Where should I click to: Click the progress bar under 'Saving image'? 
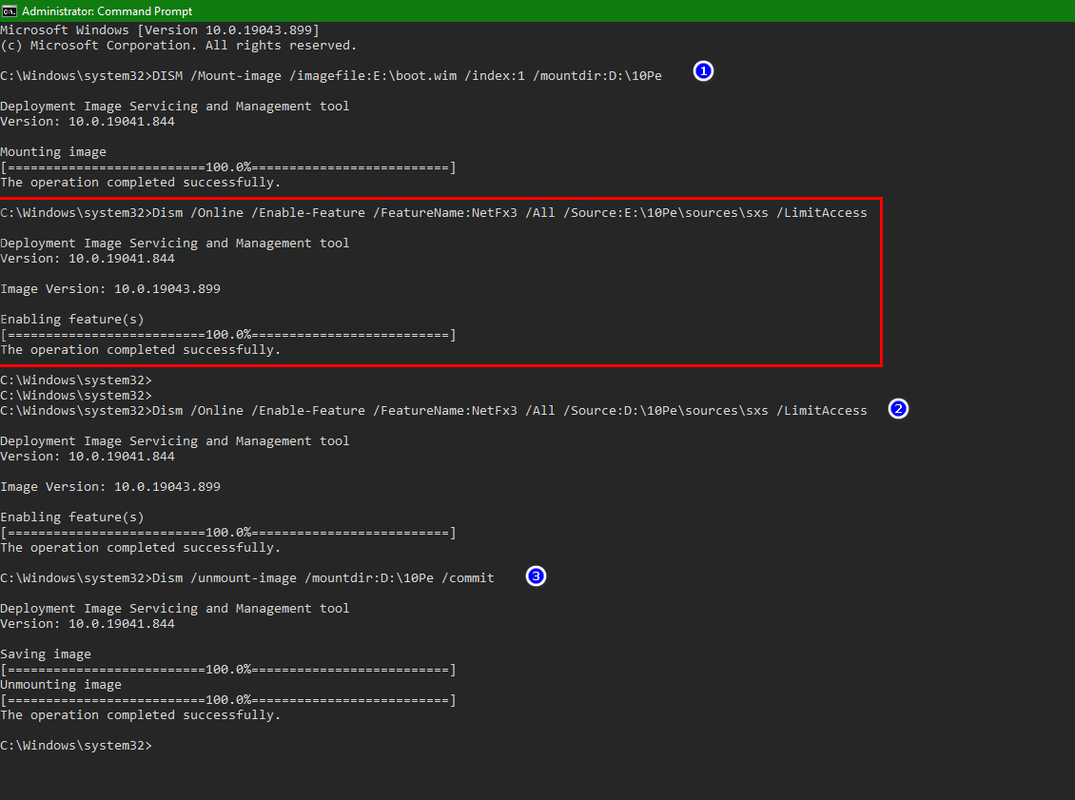(x=228, y=670)
